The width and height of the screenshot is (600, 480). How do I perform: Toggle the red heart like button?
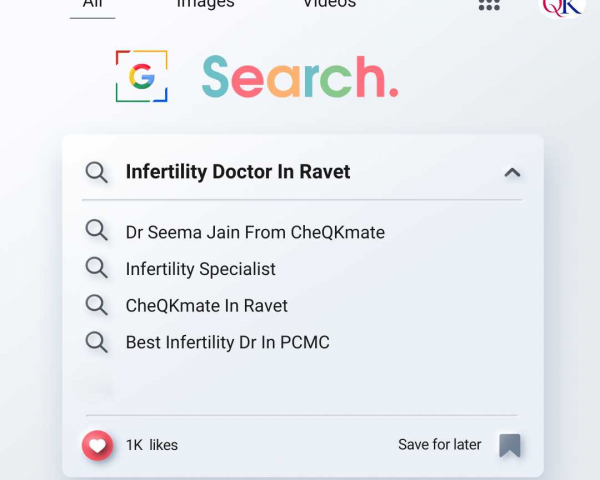(97, 444)
